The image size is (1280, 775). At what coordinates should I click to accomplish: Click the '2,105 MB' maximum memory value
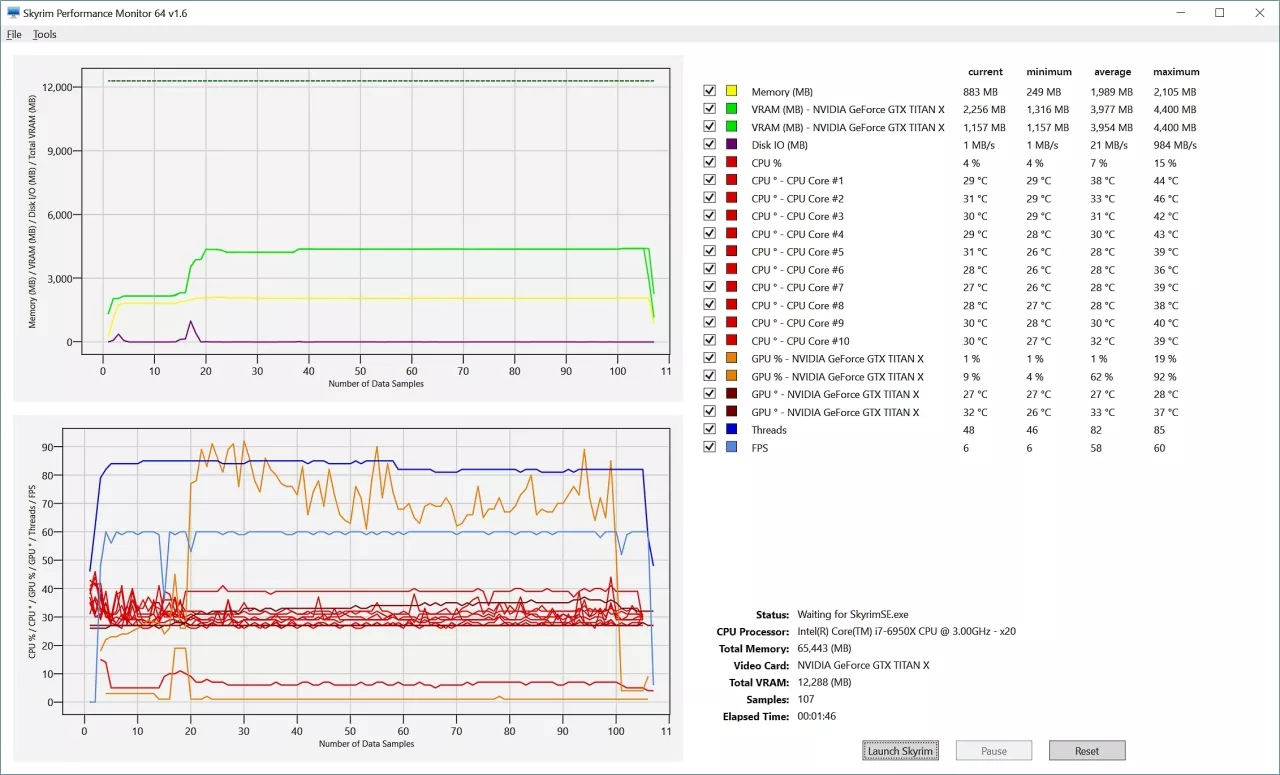click(x=1174, y=92)
